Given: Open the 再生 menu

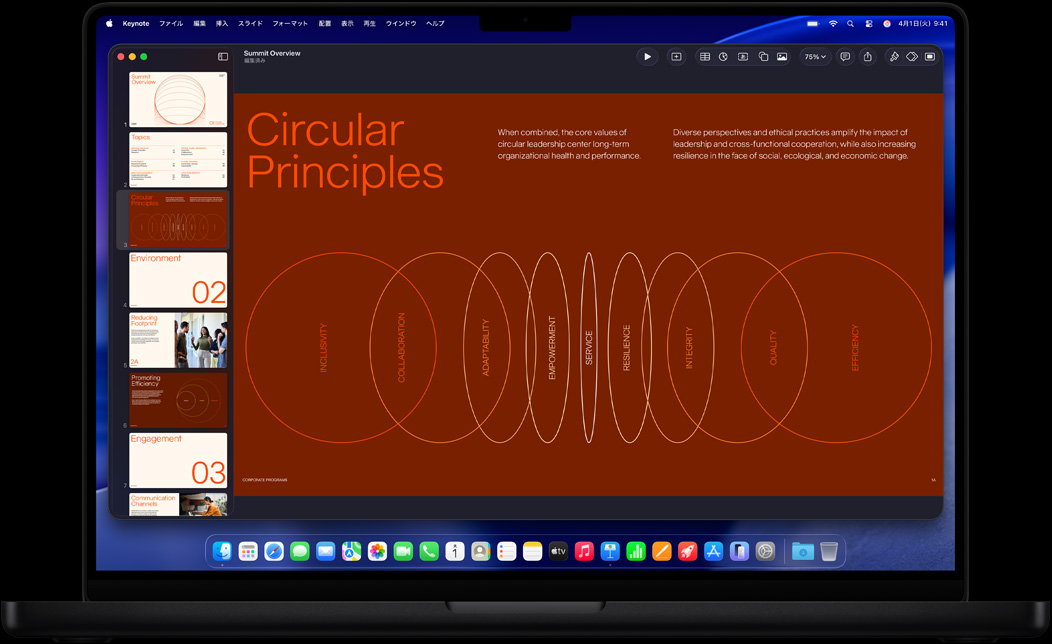Looking at the screenshot, I should [x=368, y=23].
